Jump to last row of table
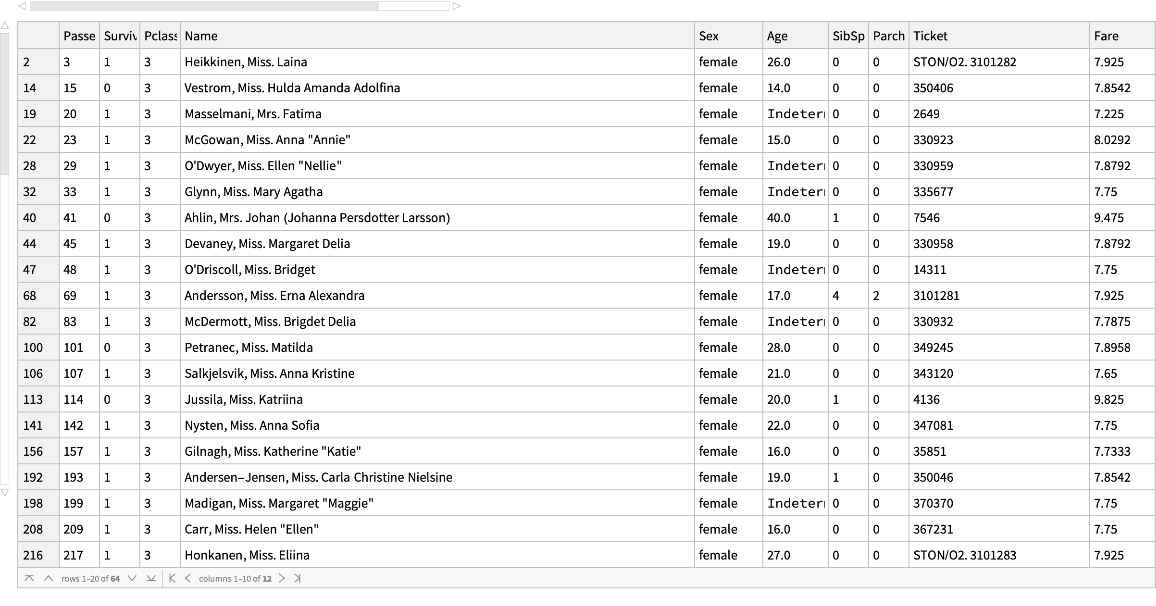This screenshot has width=1156, height=606. (x=151, y=579)
